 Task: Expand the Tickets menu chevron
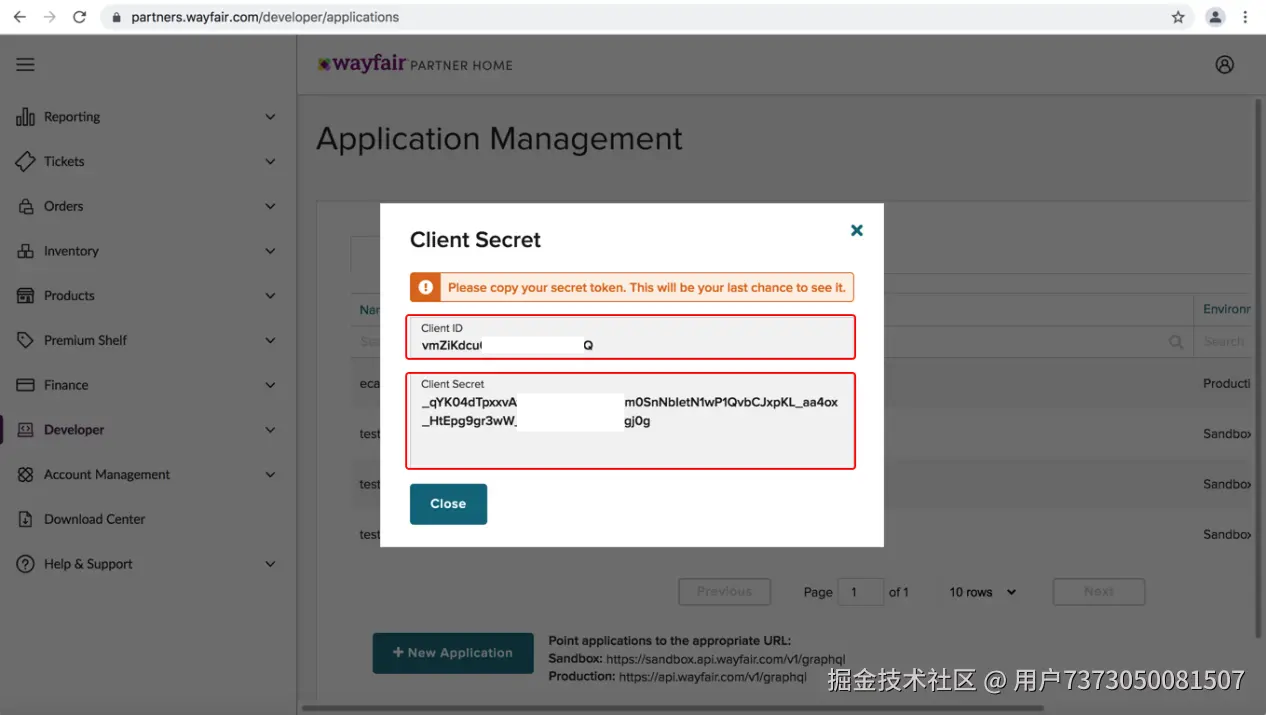point(270,161)
